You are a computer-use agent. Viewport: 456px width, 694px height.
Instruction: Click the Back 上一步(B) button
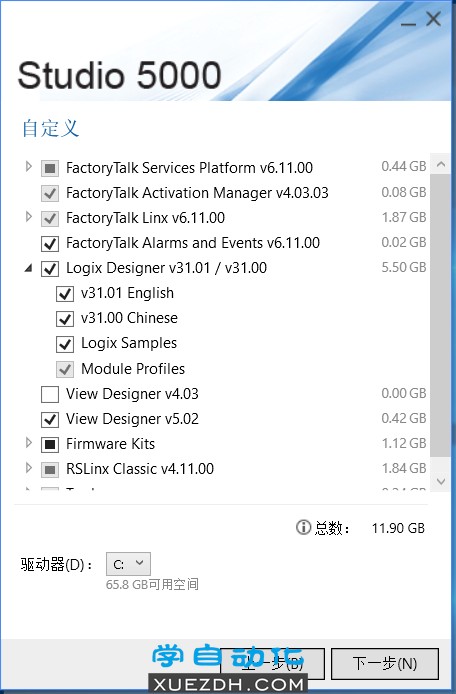tap(273, 663)
